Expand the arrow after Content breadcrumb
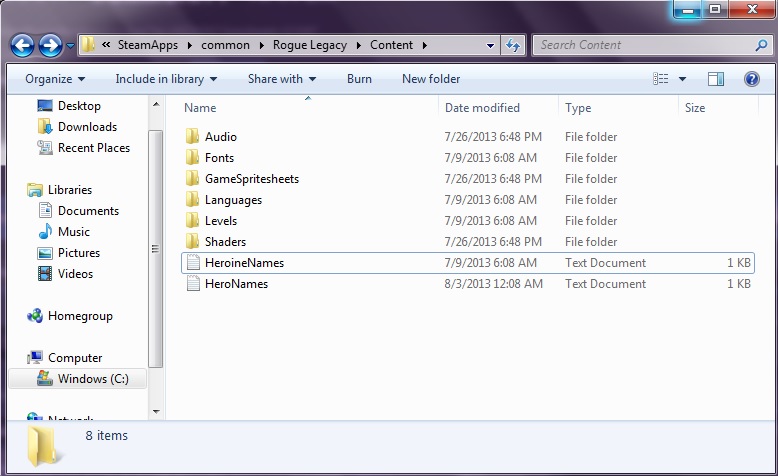Screen dimensions: 778x476 [425, 45]
